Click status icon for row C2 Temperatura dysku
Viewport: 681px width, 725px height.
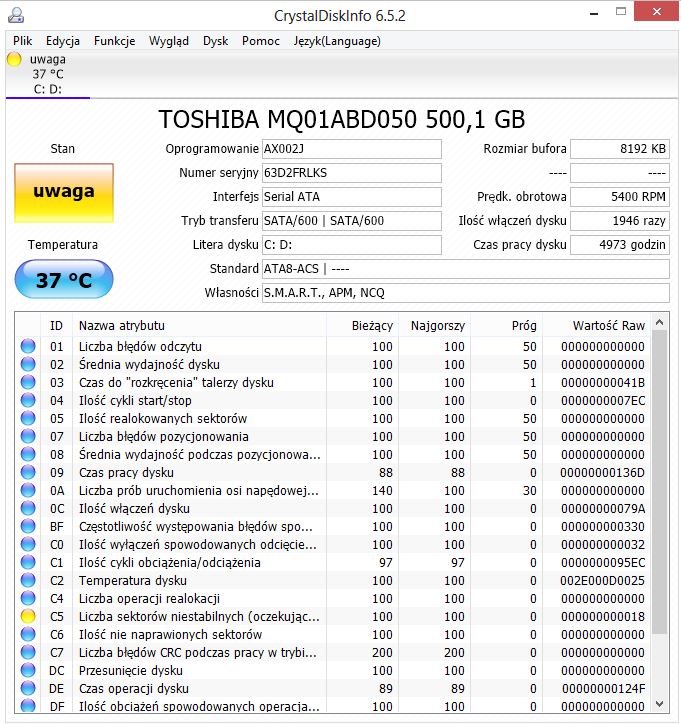pyautogui.click(x=28, y=581)
